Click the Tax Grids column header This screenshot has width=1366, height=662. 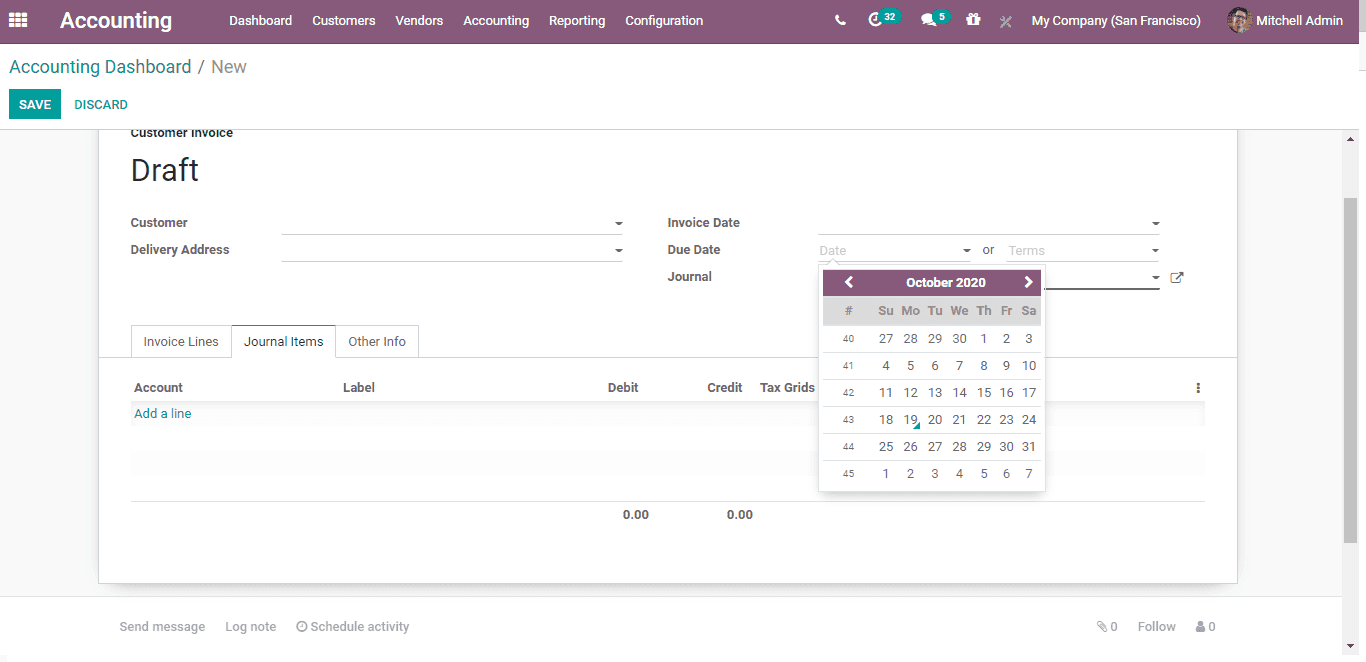coord(788,388)
